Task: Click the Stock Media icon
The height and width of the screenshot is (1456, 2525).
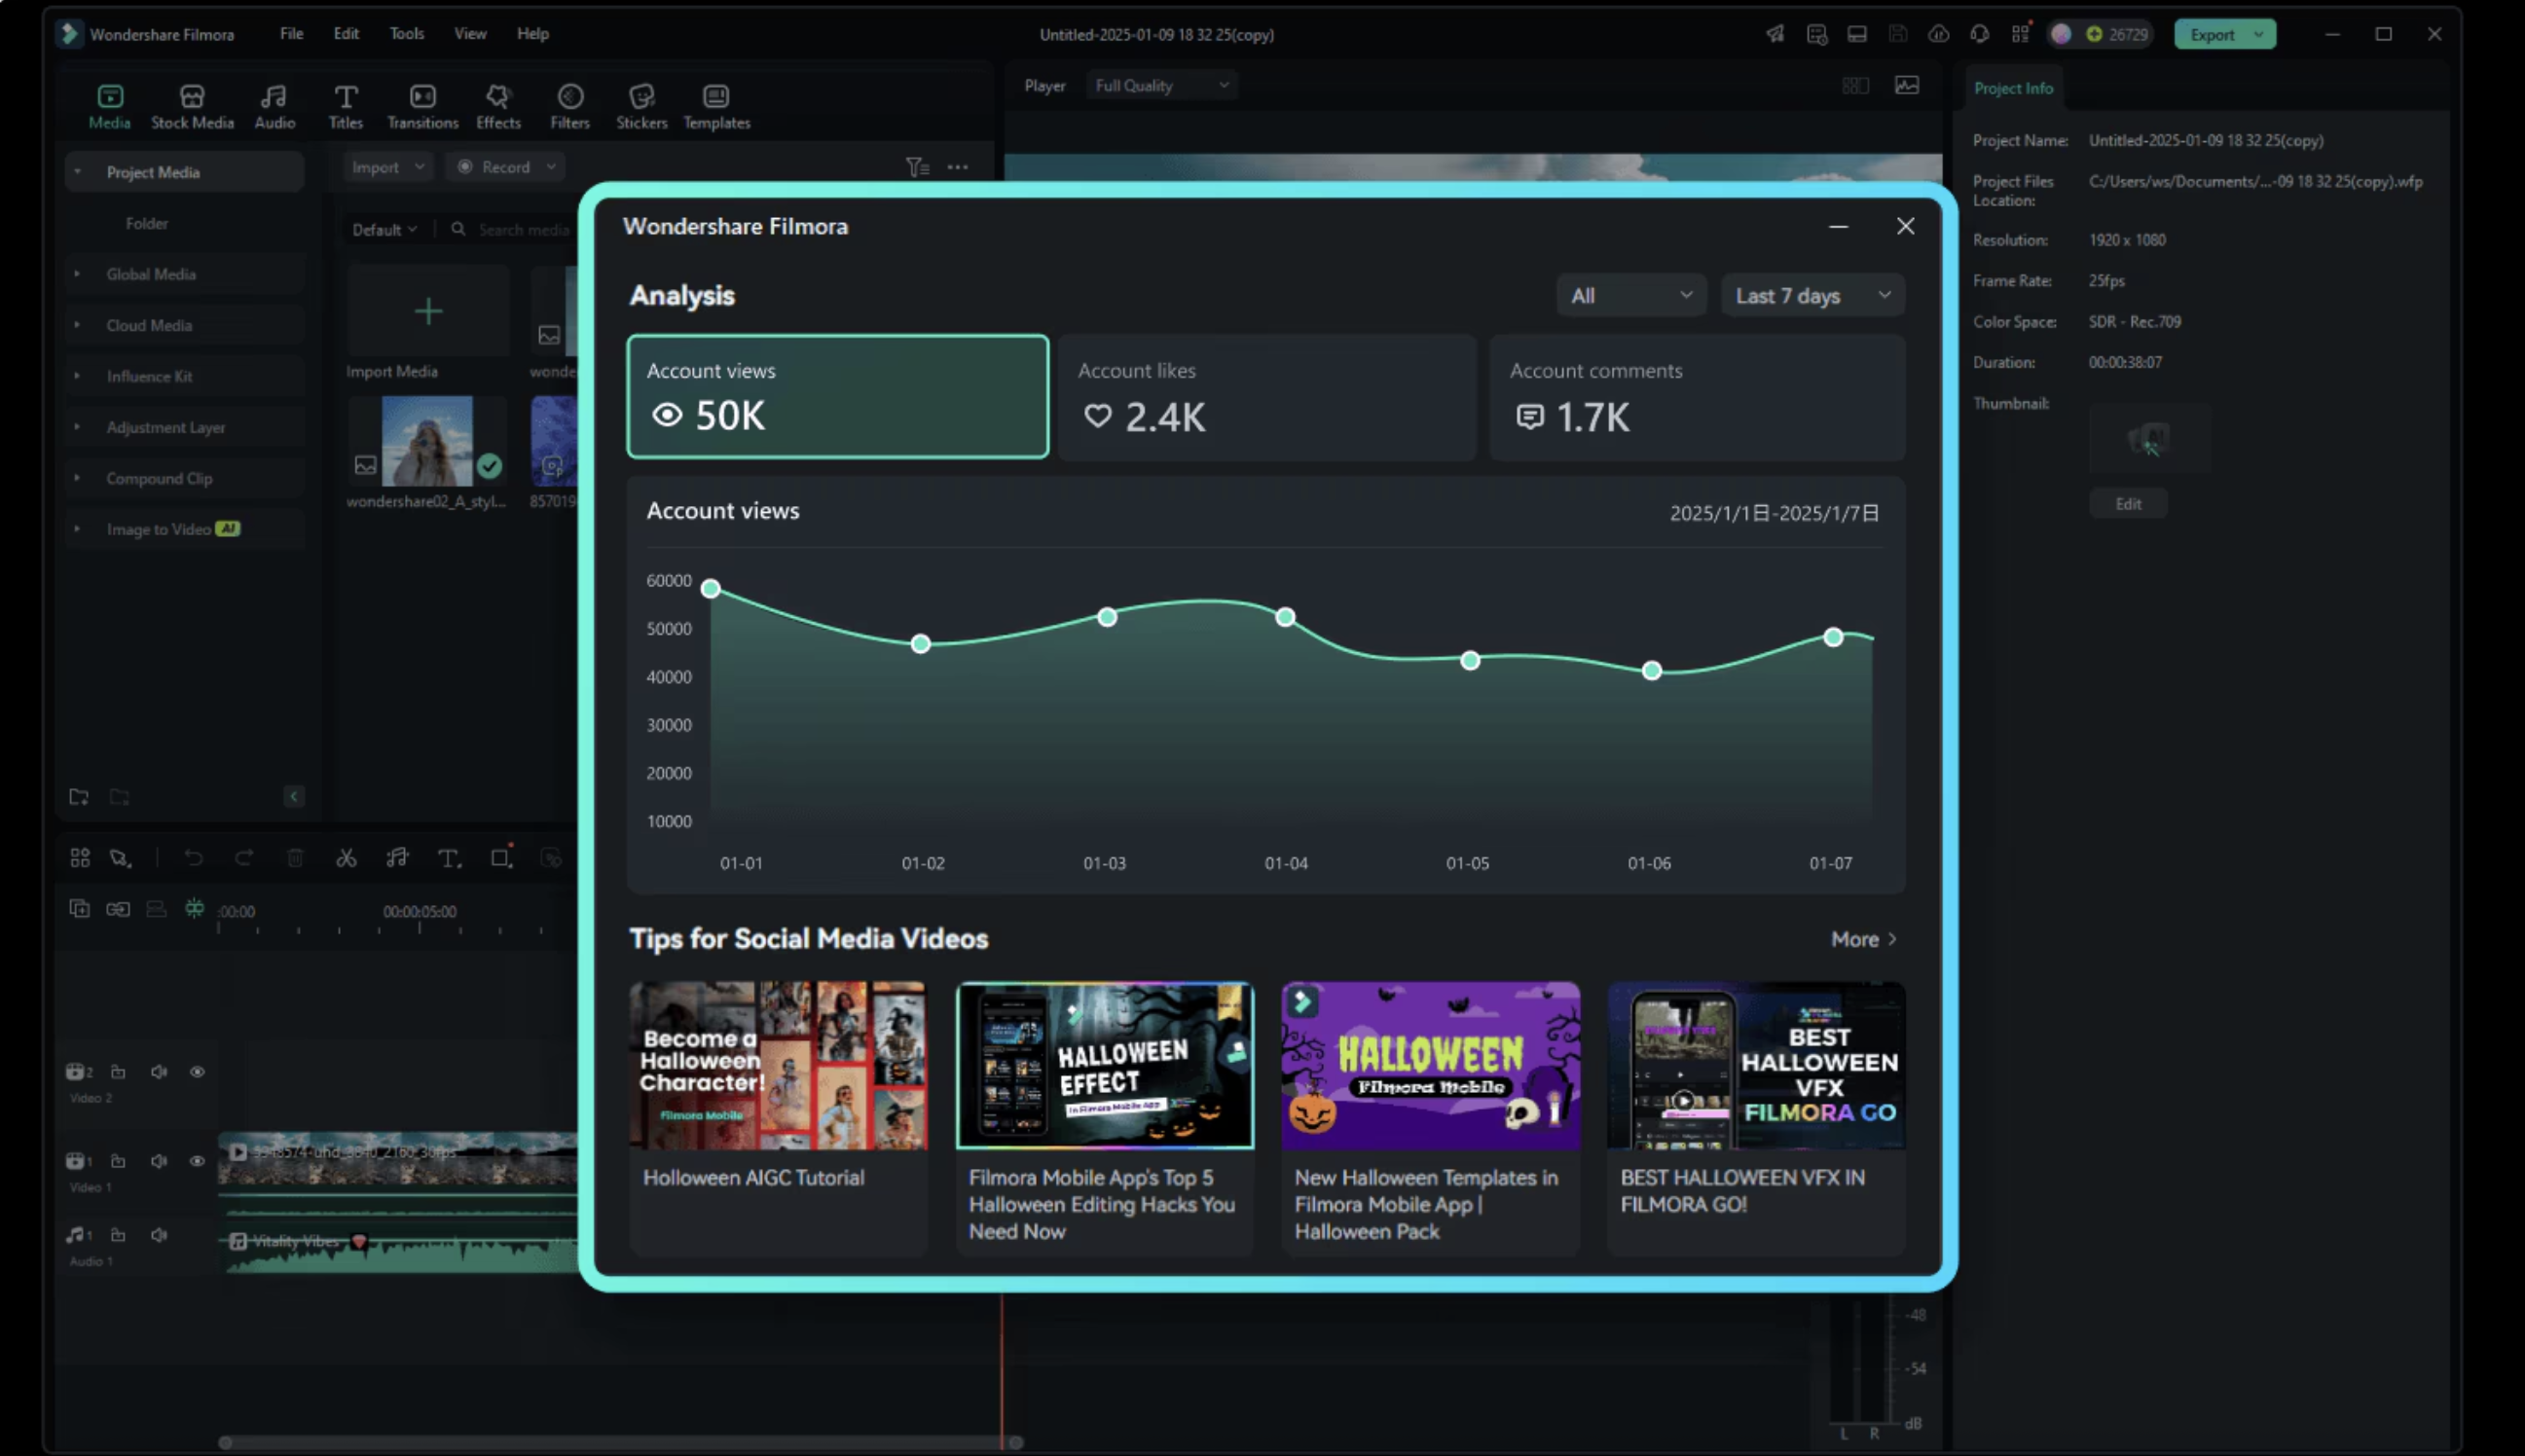Action: [192, 97]
